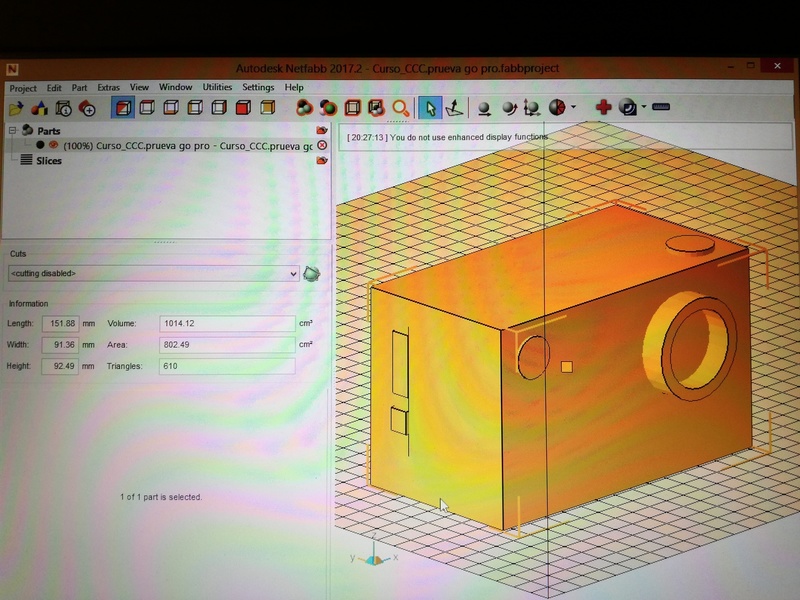Click the three-spheres zoom all parts icon

click(304, 108)
